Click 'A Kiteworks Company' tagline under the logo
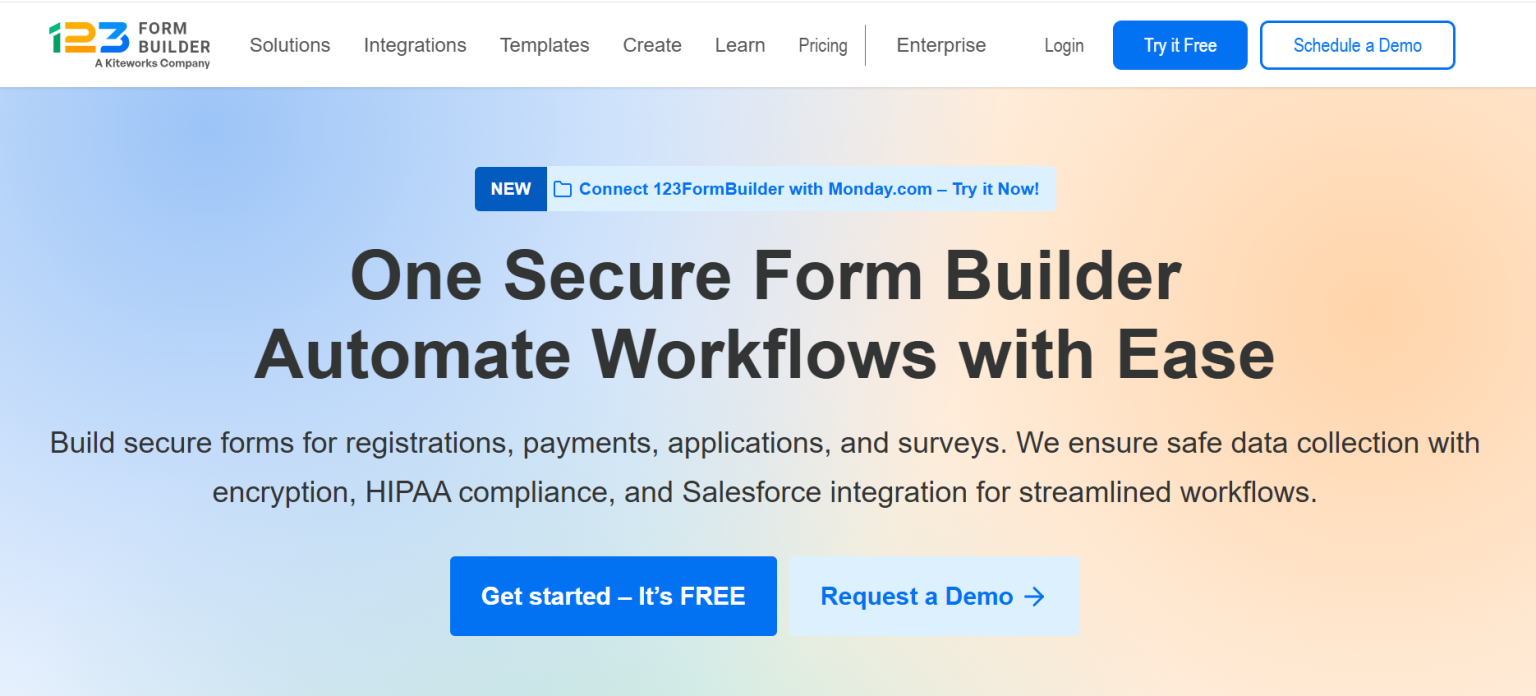Image resolution: width=1536 pixels, height=696 pixels. pos(152,63)
